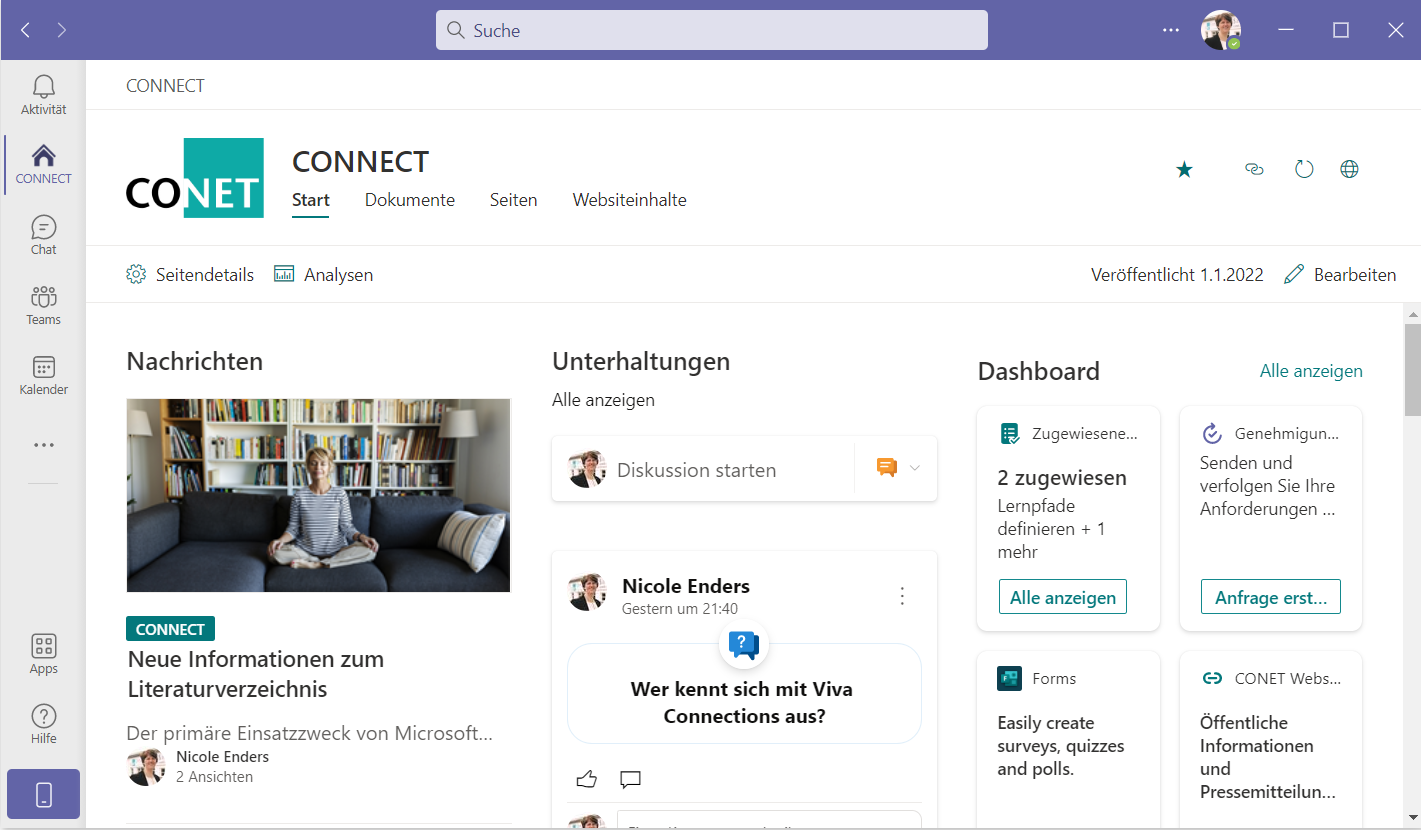Click the reload page icon
Image resolution: width=1421 pixels, height=830 pixels.
click(x=1303, y=169)
